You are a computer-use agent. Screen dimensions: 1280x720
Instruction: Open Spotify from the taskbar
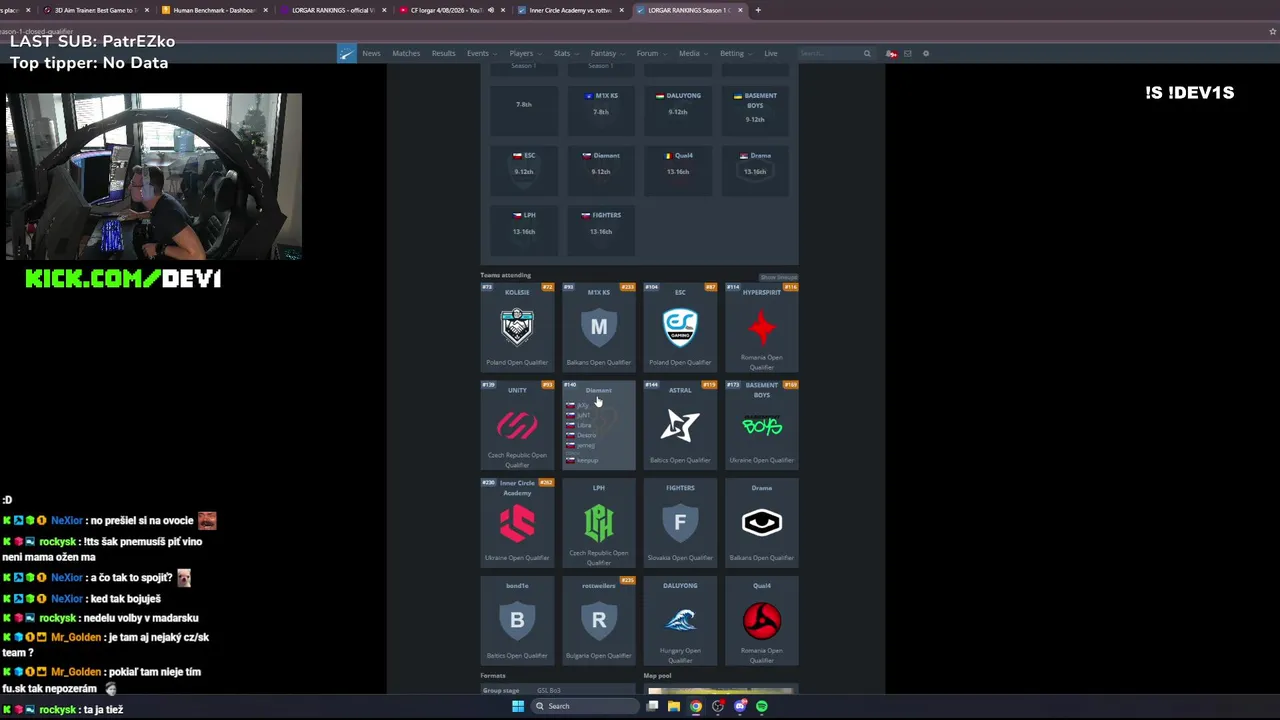point(762,706)
